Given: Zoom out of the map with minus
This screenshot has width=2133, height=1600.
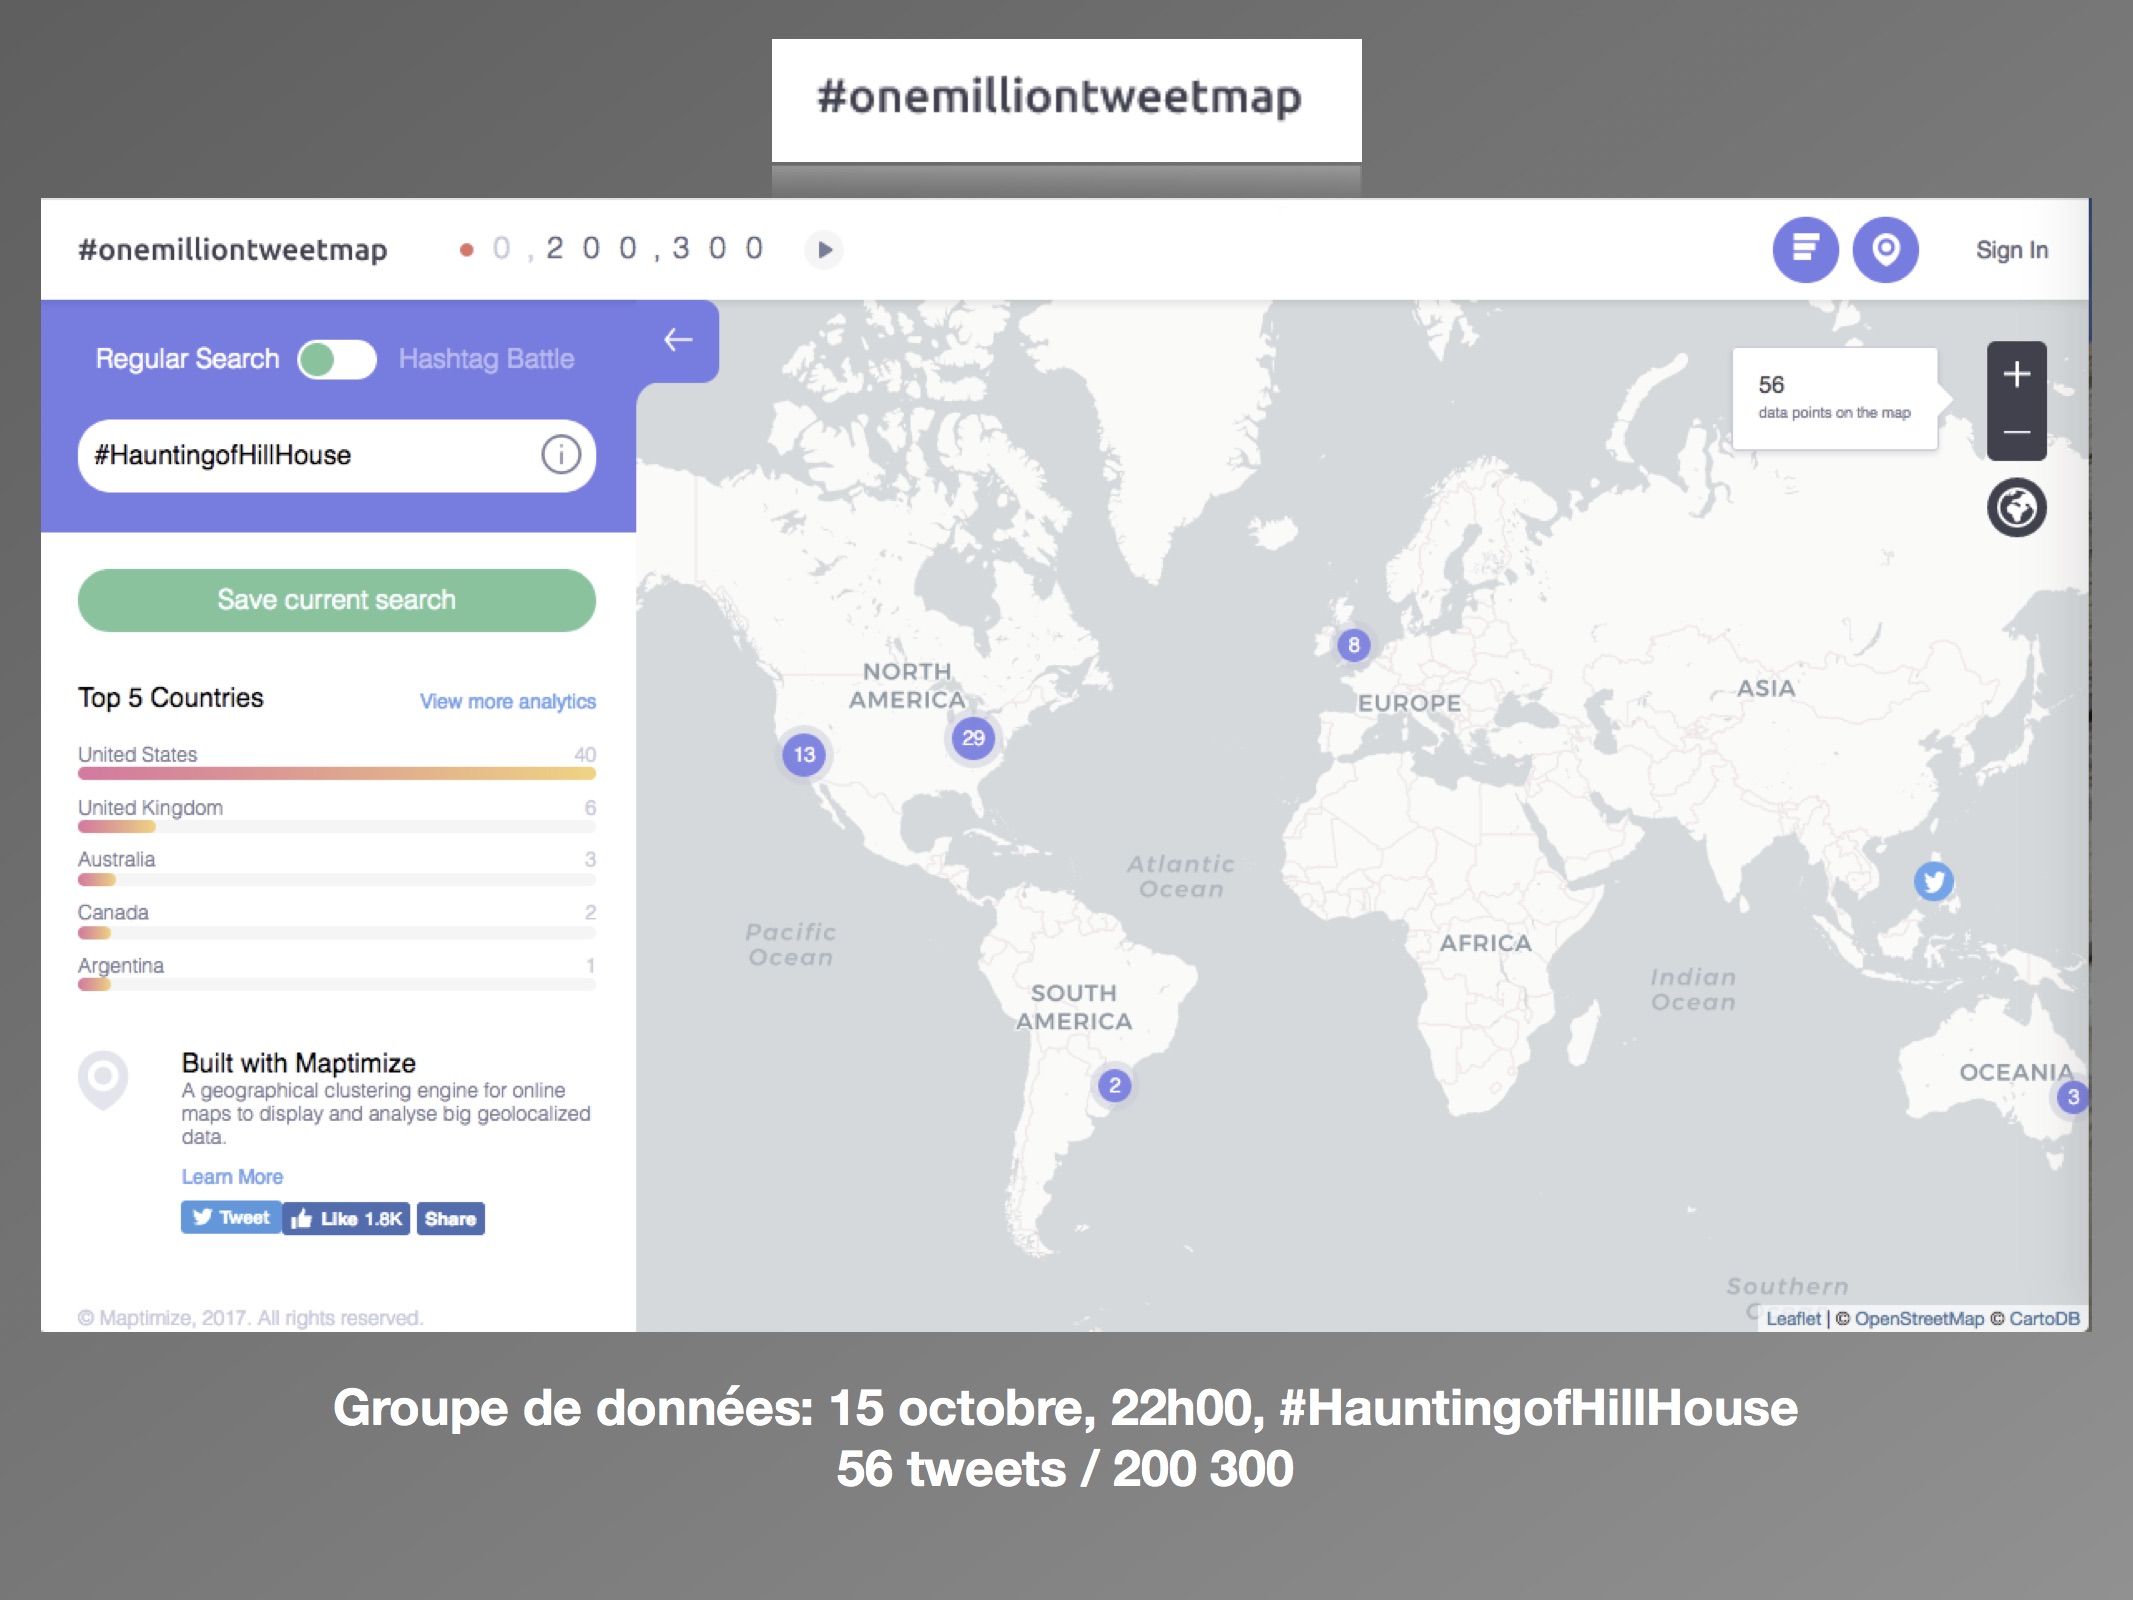Looking at the screenshot, I should 2016,432.
